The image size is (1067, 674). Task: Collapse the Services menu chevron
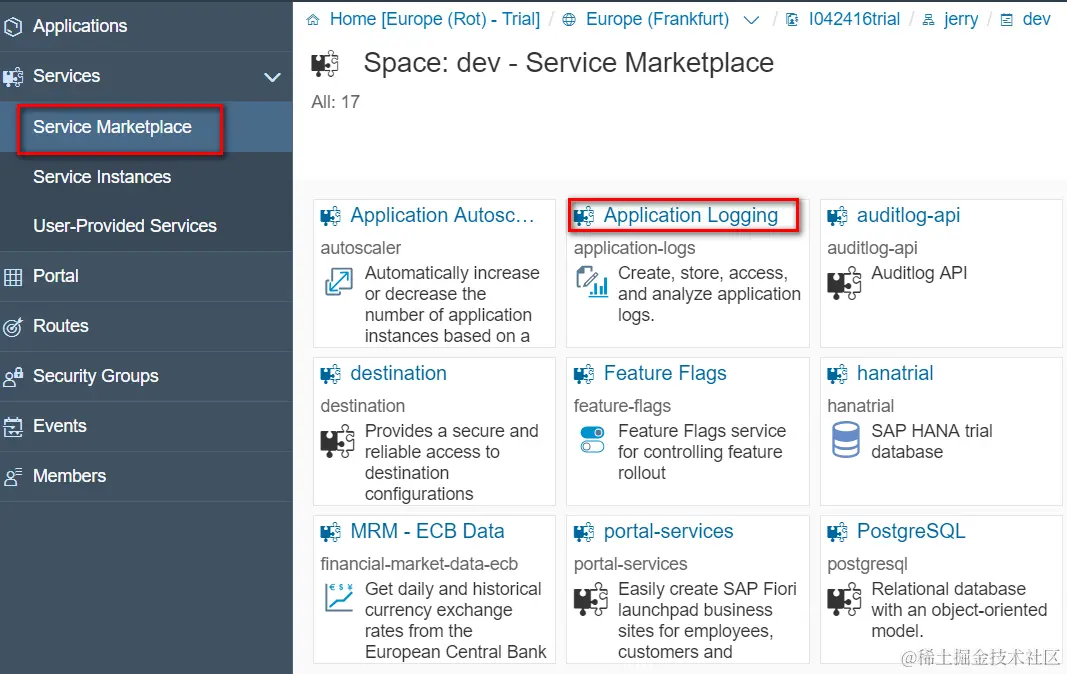272,77
